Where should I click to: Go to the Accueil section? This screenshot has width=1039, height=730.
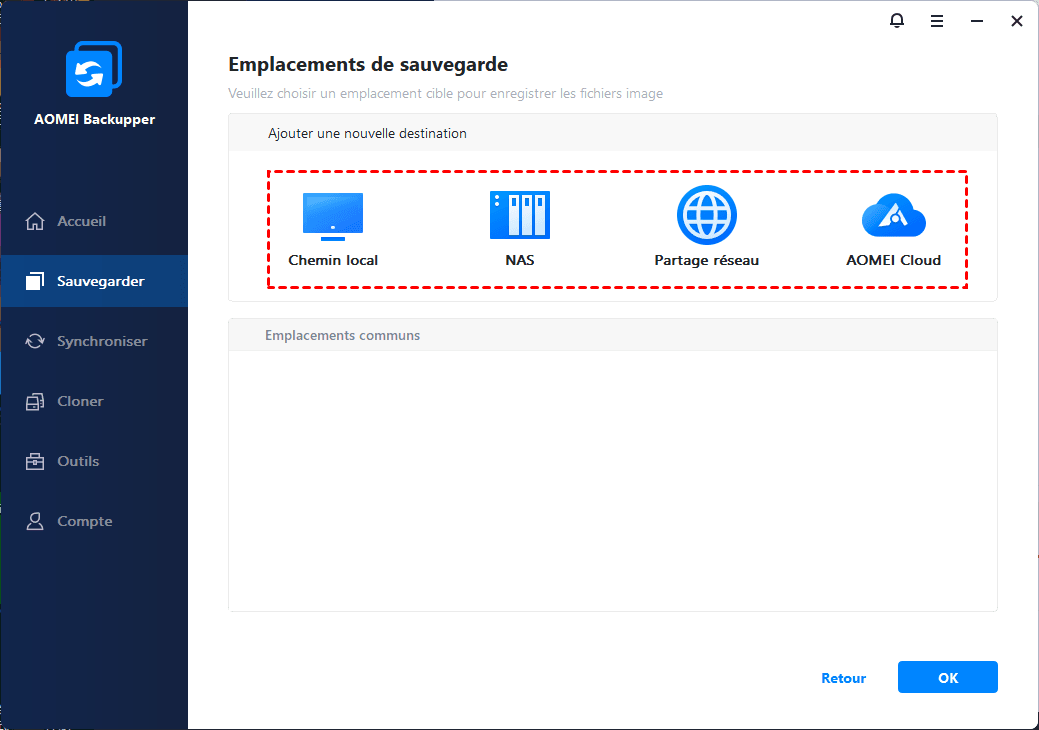click(94, 221)
